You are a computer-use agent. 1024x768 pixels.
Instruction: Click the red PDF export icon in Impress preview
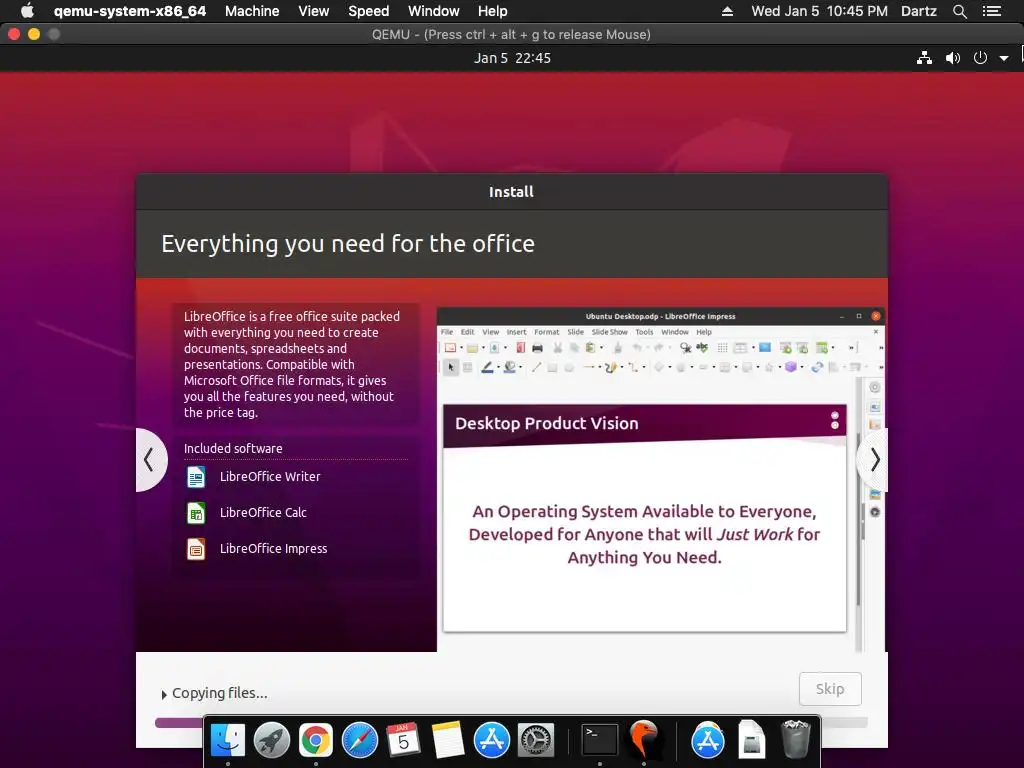(x=520, y=347)
